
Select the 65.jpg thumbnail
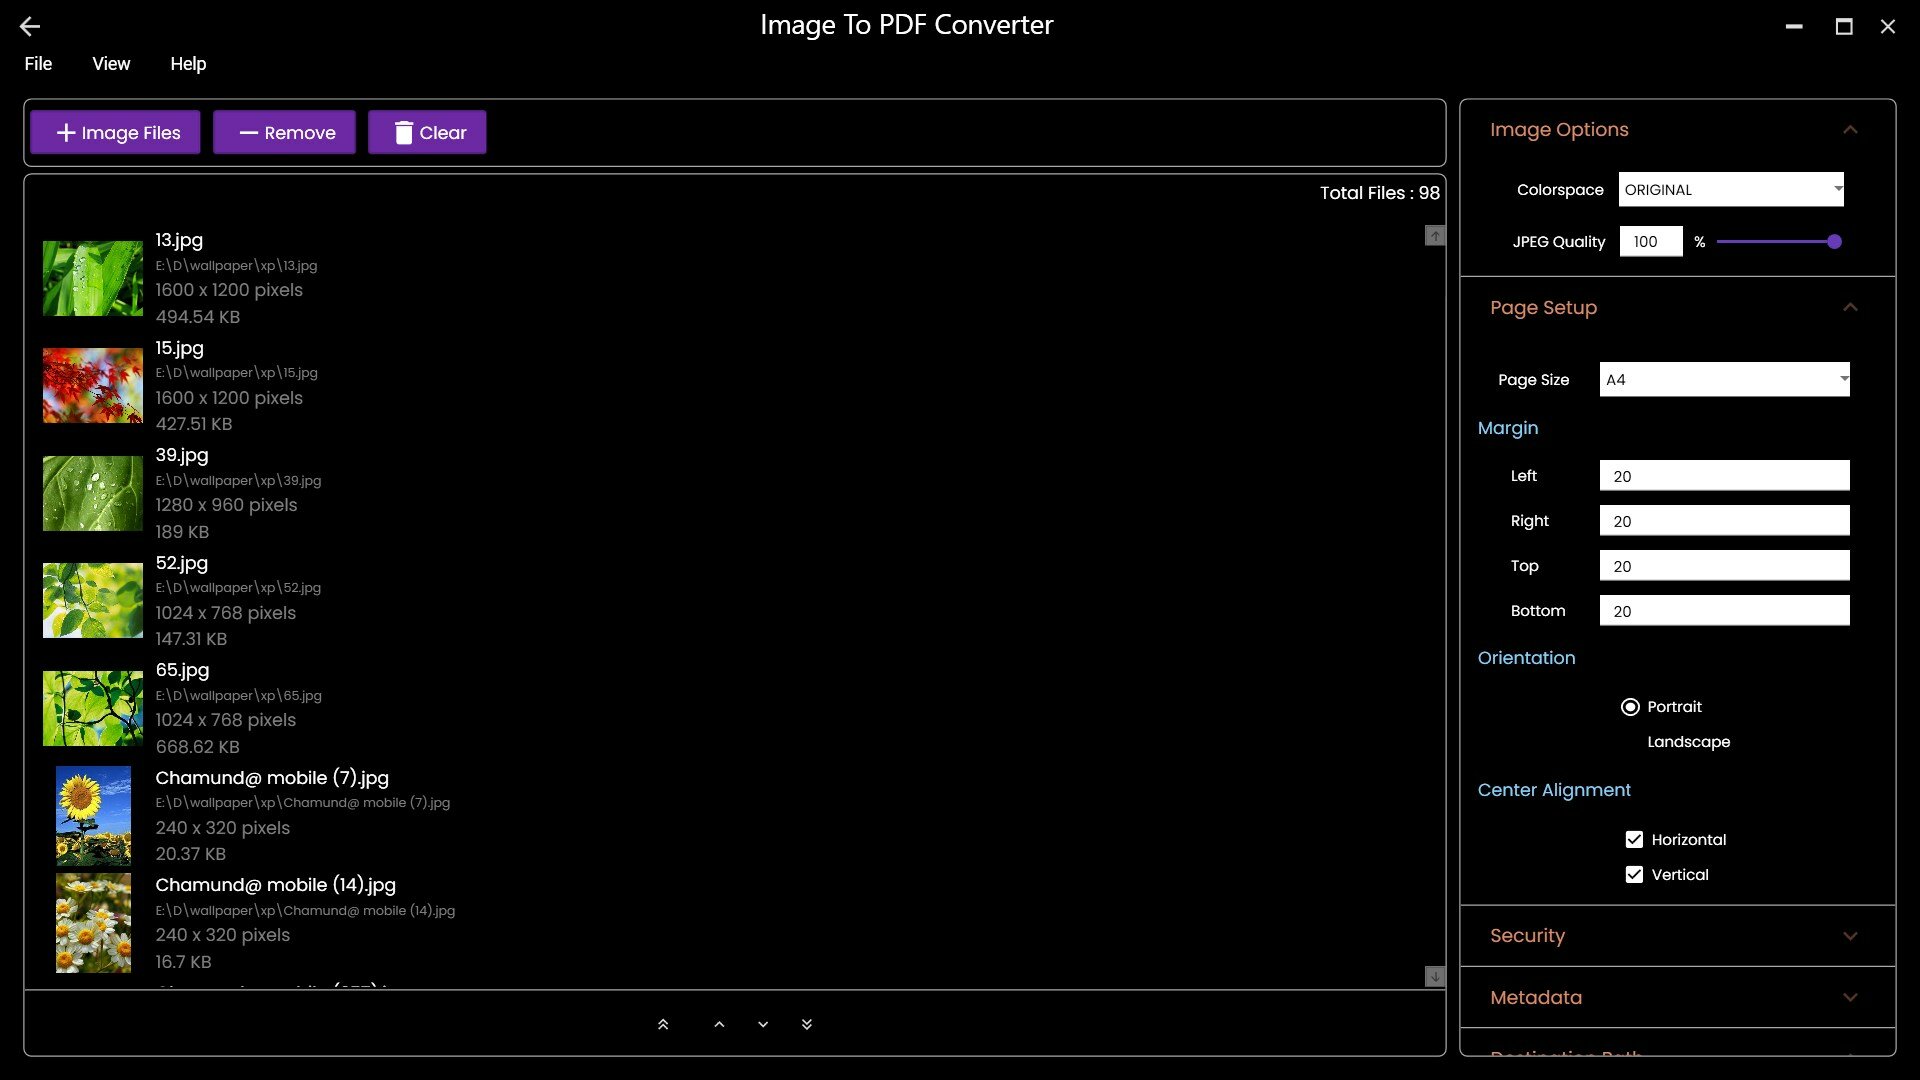pos(93,708)
